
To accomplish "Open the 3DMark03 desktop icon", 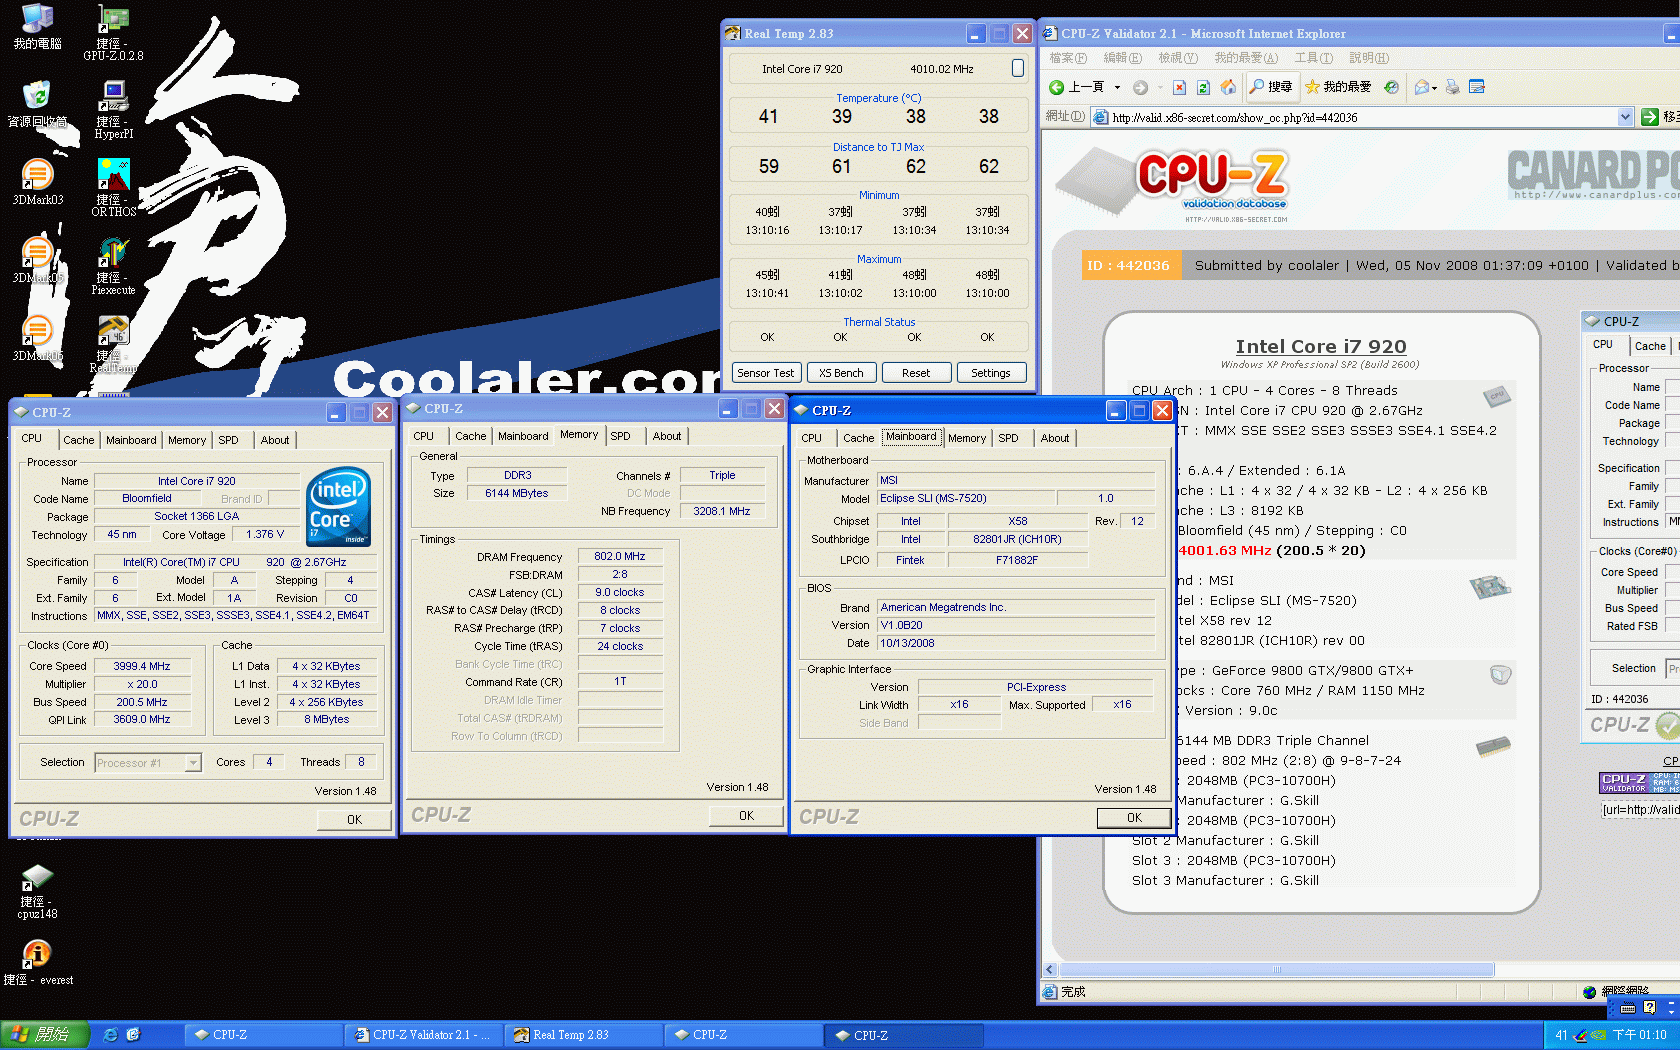I will click(x=37, y=182).
